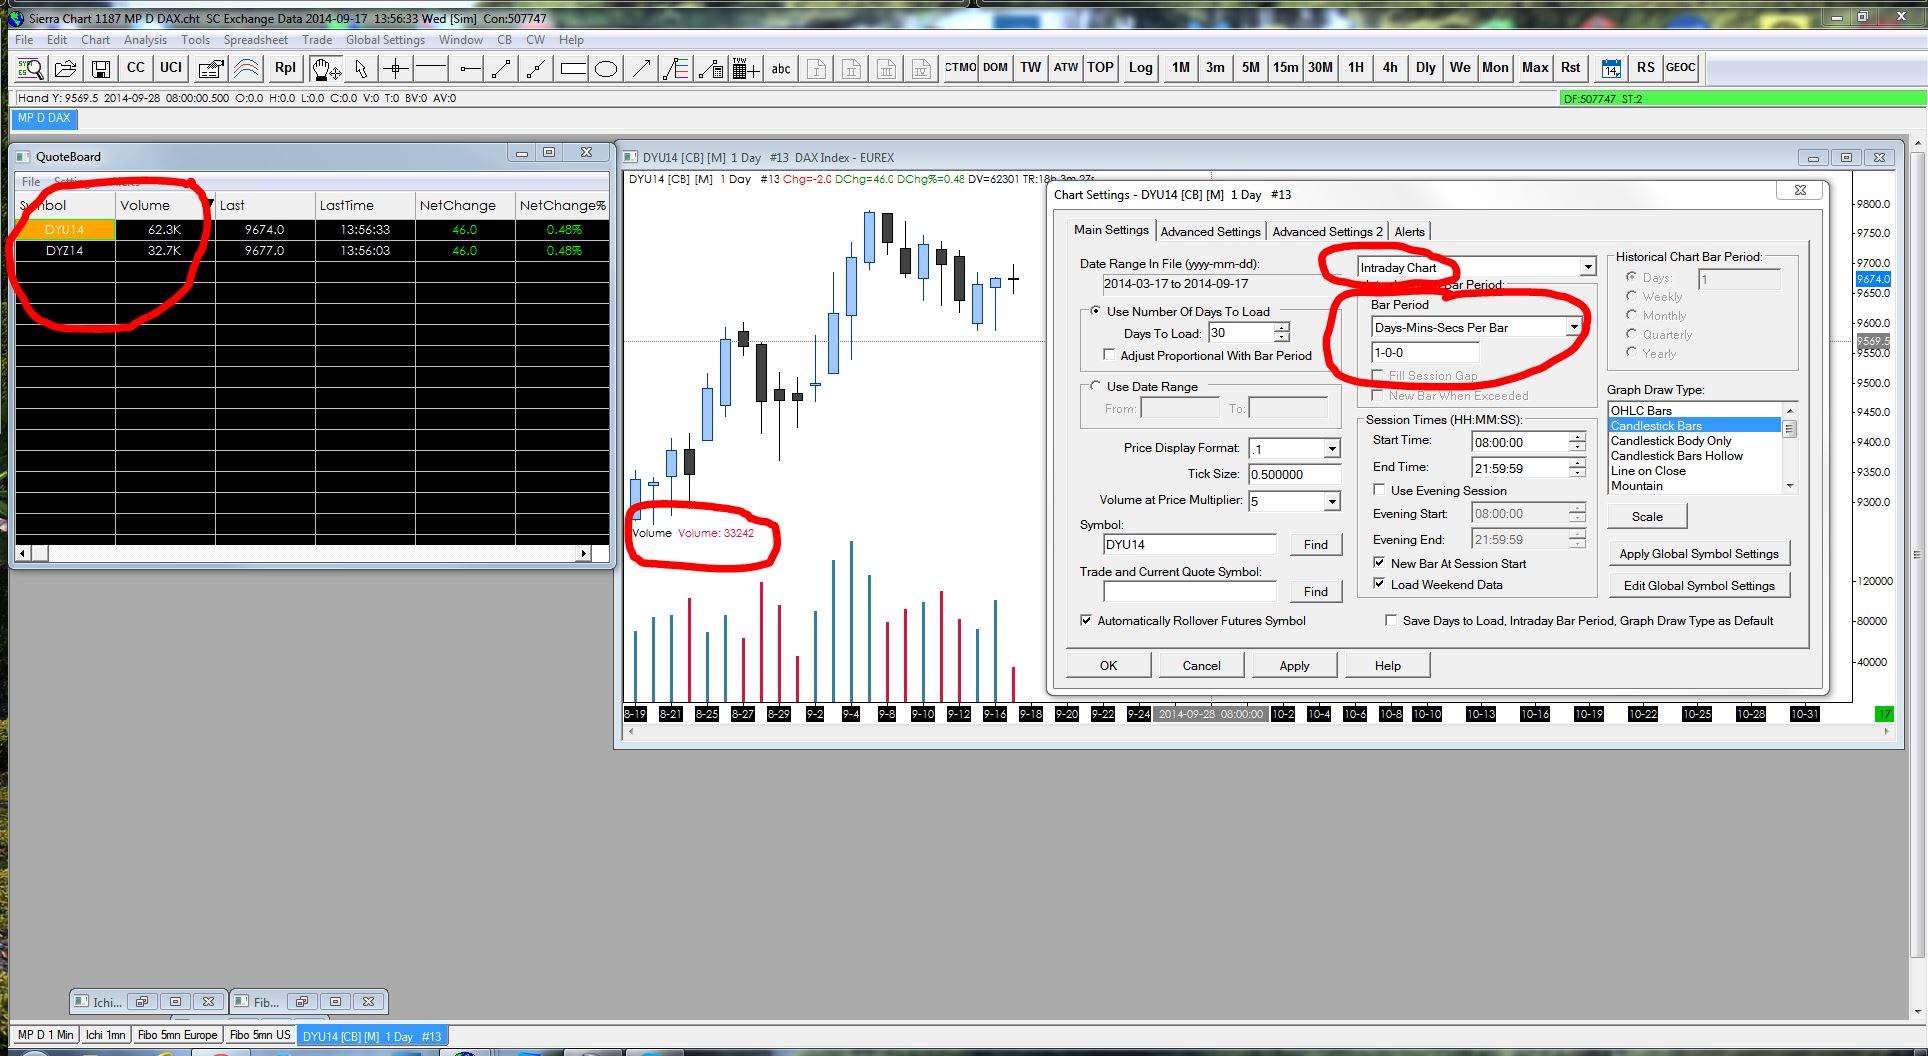The width and height of the screenshot is (1928, 1056).
Task: Select the crosshair tool icon
Action: tap(396, 68)
